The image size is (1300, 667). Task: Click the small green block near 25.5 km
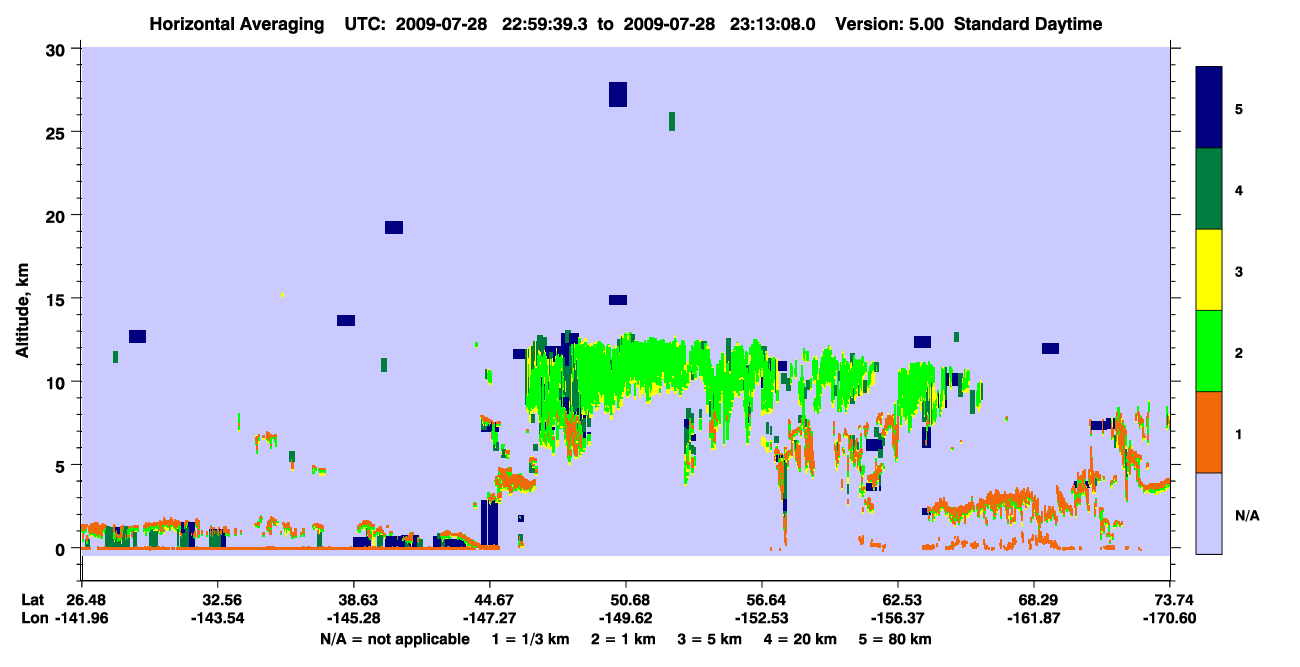[672, 121]
